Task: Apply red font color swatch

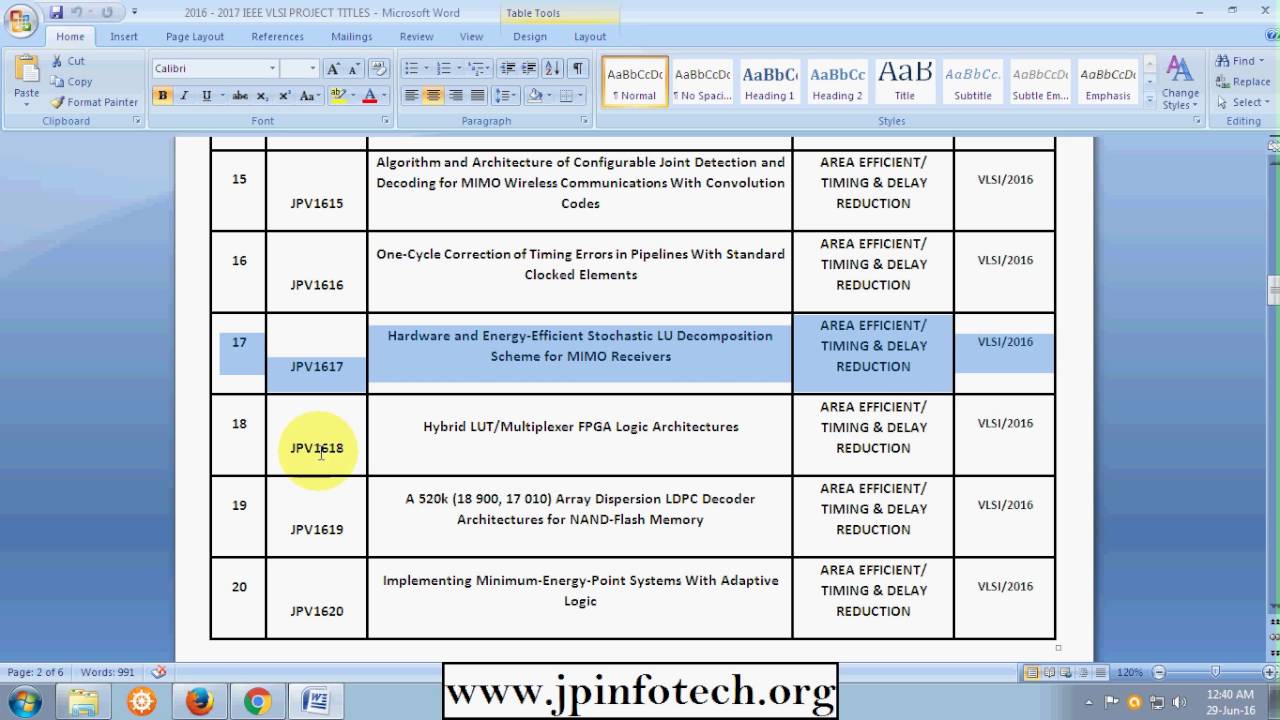Action: point(369,96)
